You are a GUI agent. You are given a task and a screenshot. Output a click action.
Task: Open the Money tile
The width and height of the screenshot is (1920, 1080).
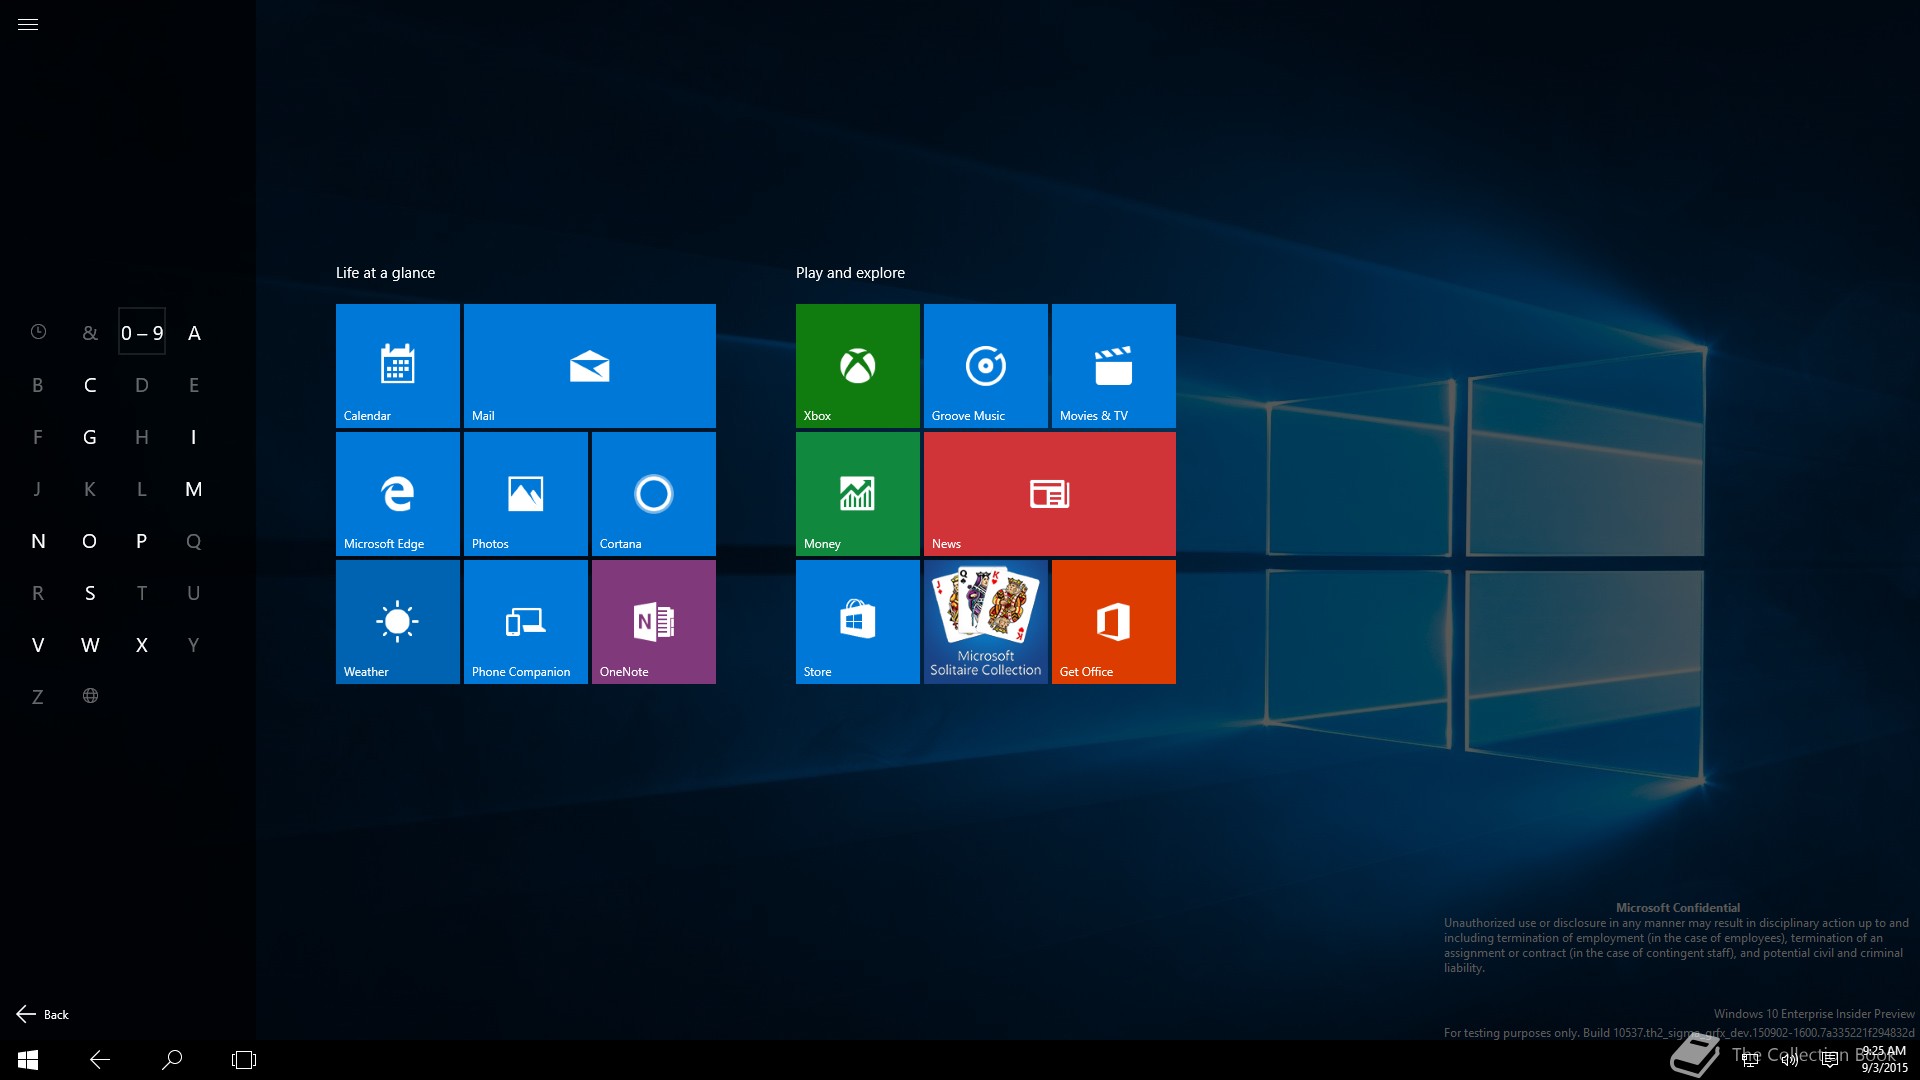click(858, 494)
